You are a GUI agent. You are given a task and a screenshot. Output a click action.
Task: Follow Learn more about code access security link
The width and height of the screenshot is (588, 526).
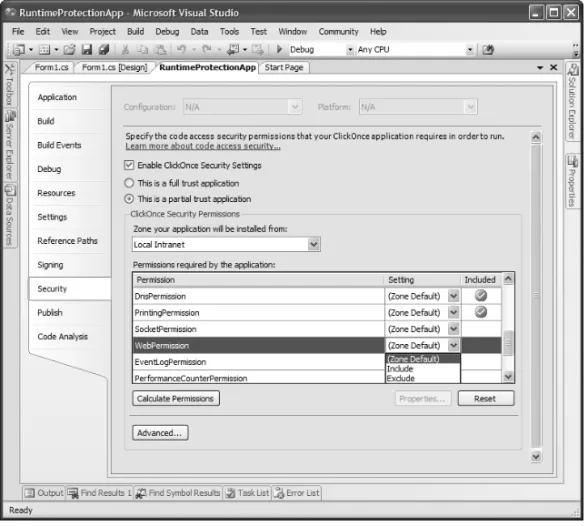pos(203,146)
